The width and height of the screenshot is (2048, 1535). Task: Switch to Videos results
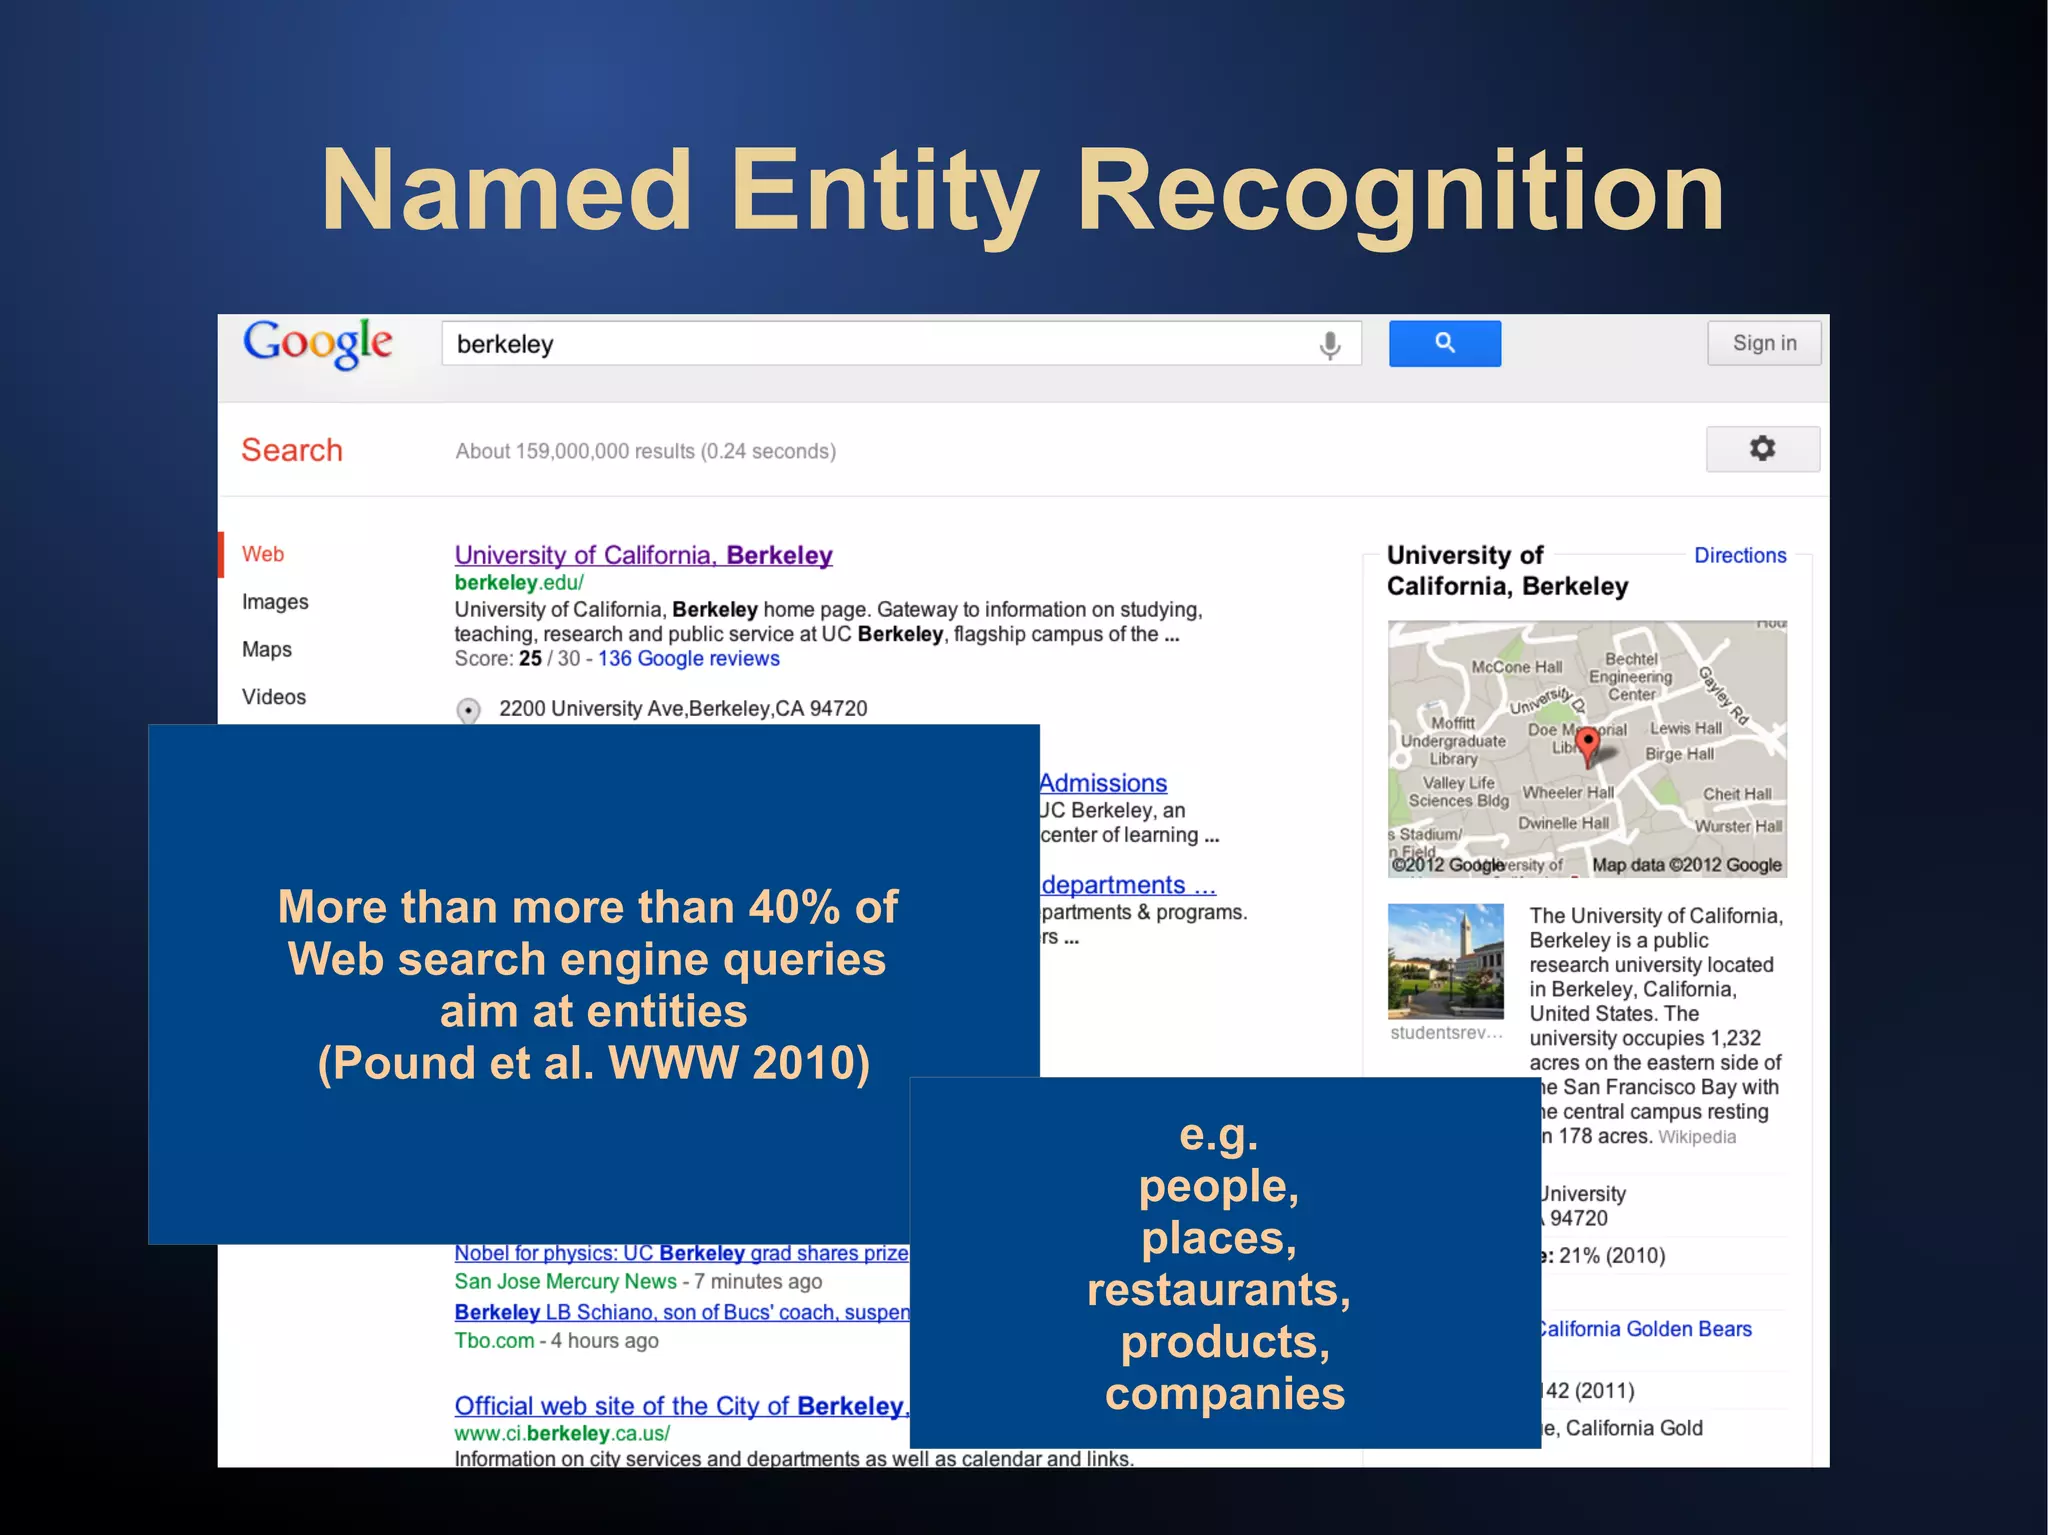274,697
